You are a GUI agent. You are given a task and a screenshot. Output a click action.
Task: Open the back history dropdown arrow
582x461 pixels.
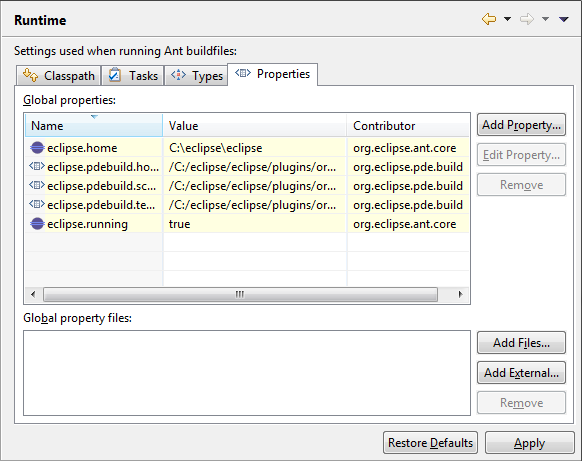pos(507,19)
